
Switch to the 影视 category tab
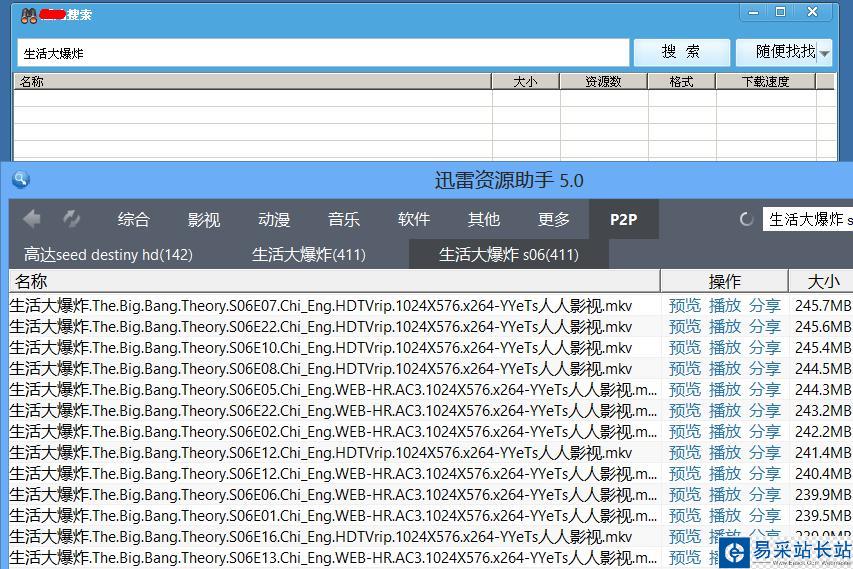[x=203, y=219]
